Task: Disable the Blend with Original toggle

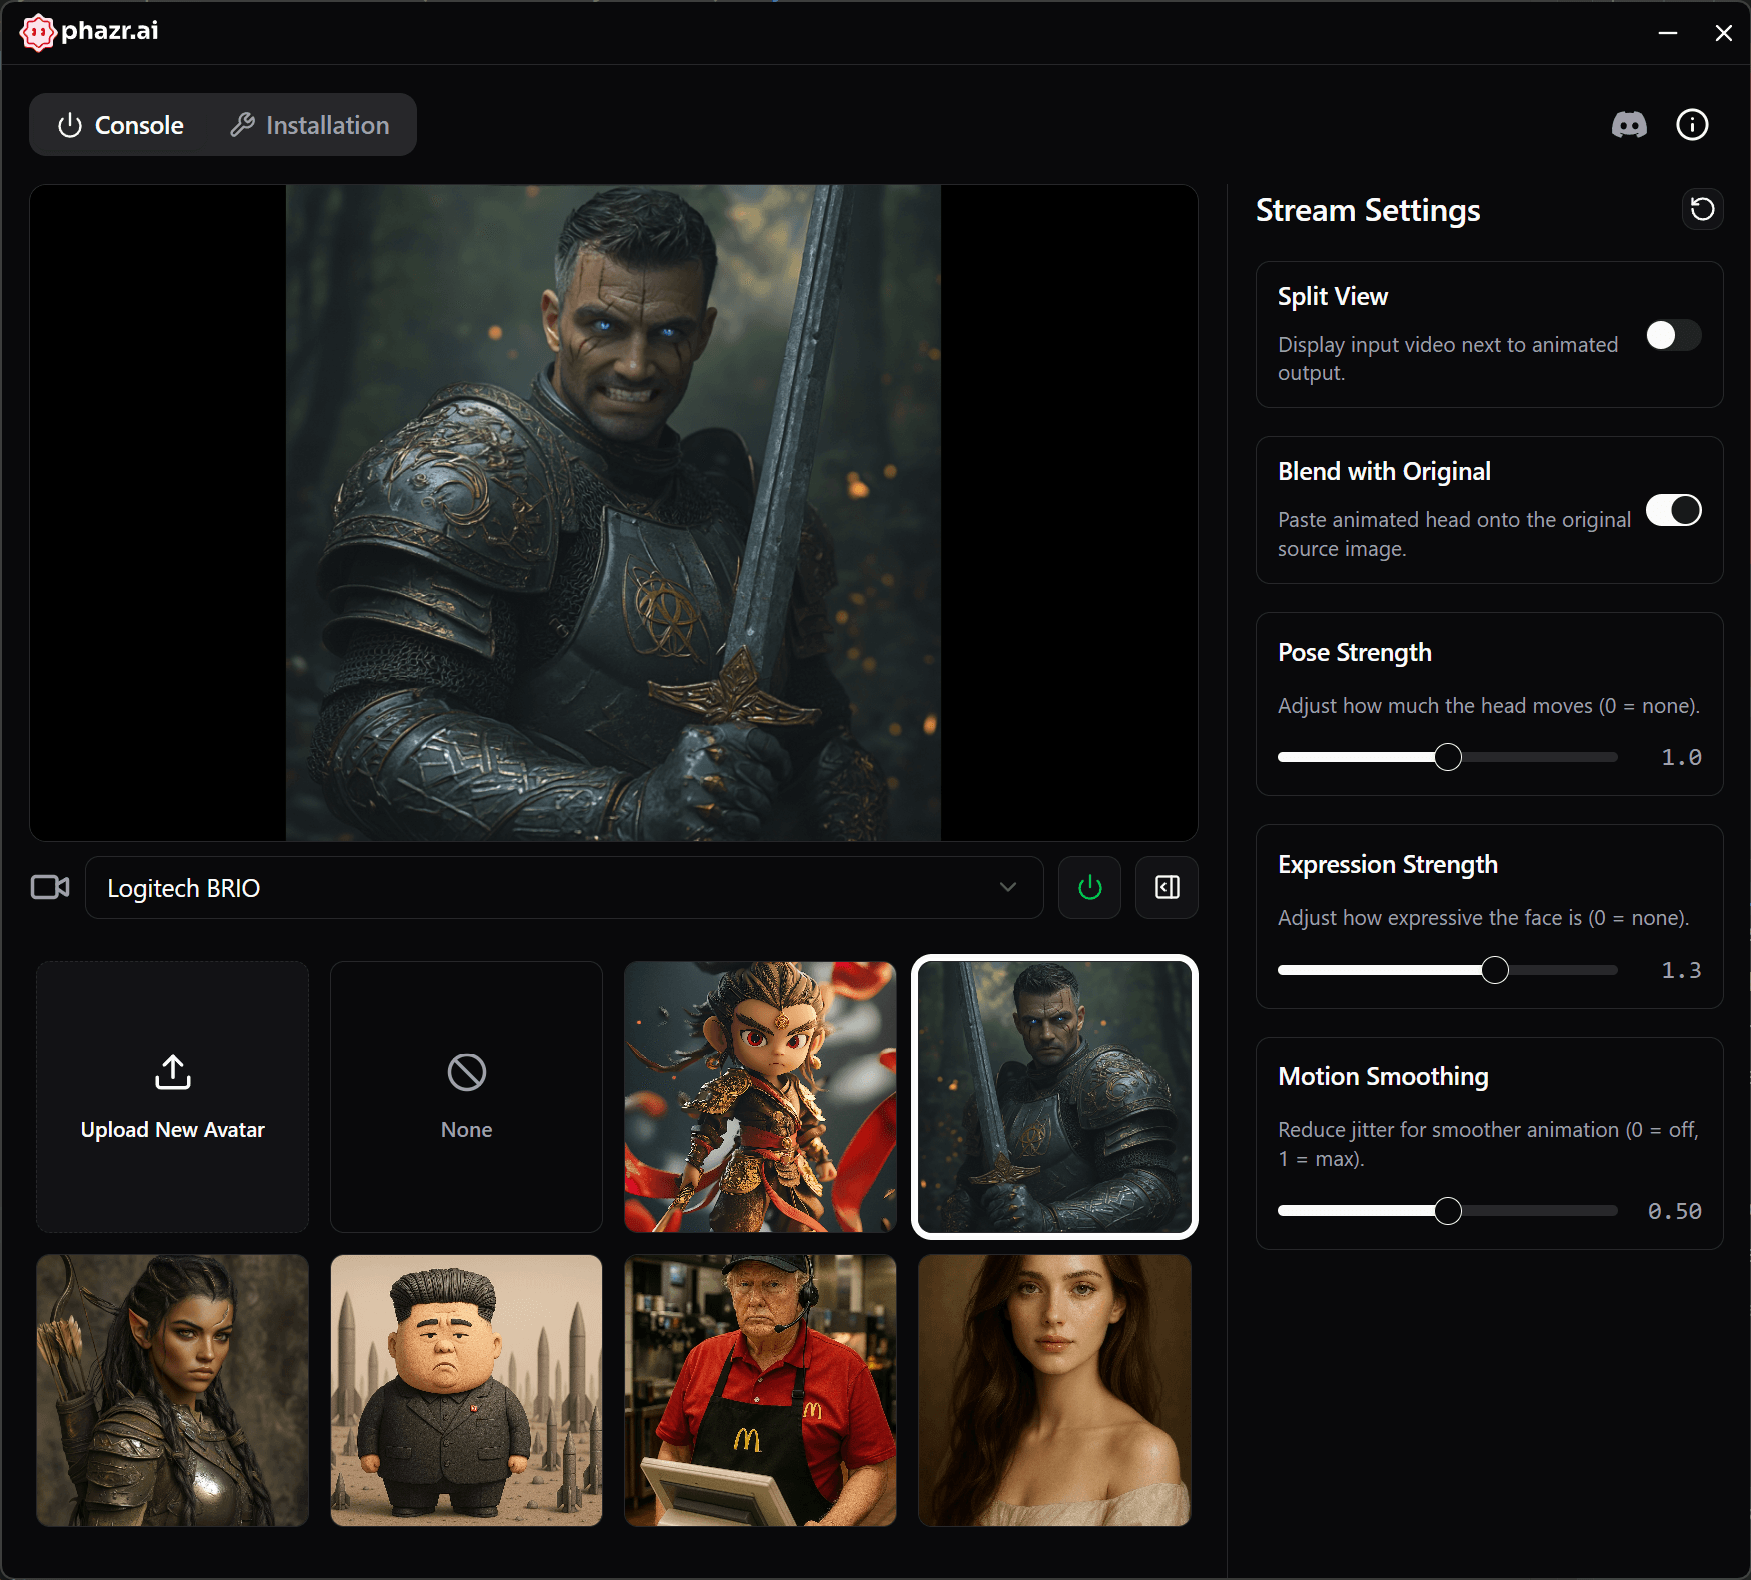Action: (x=1673, y=511)
